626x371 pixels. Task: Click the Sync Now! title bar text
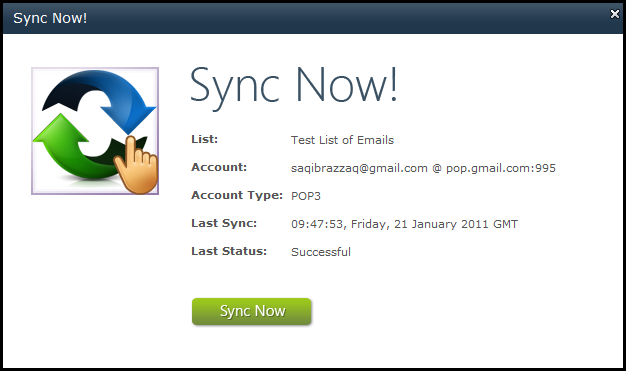50,18
